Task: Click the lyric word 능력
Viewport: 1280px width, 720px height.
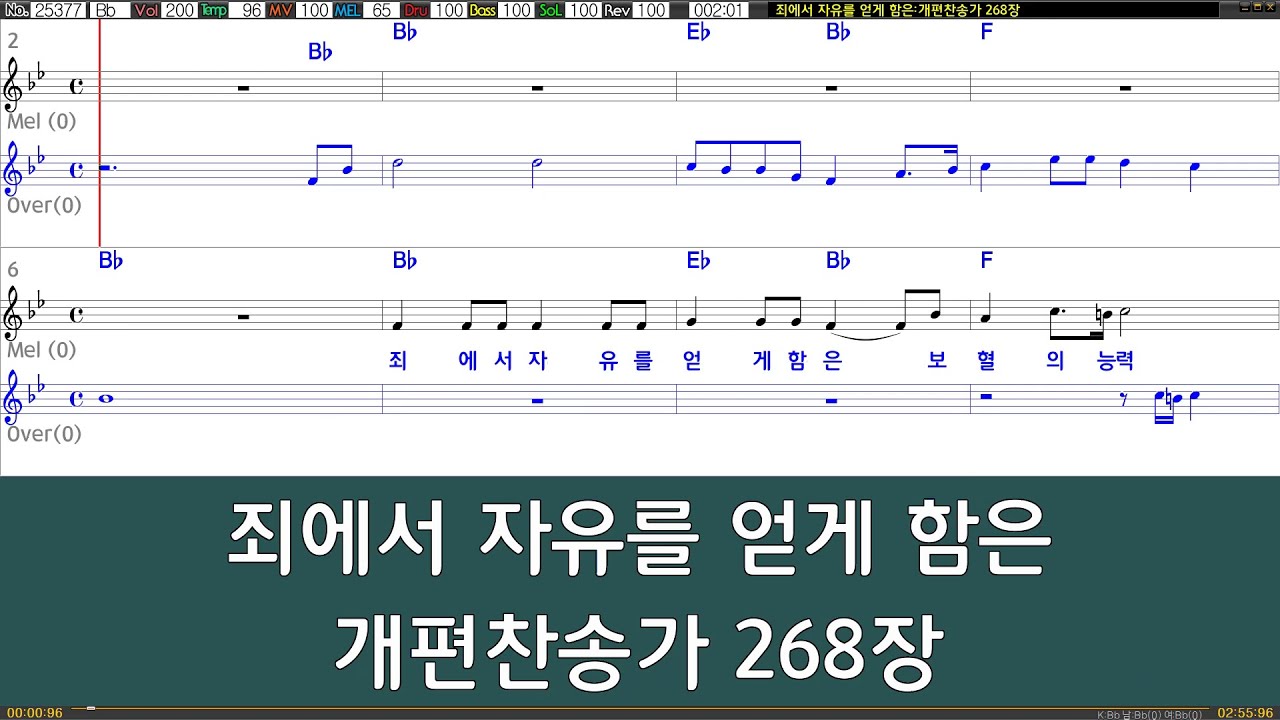Action: tap(1115, 361)
